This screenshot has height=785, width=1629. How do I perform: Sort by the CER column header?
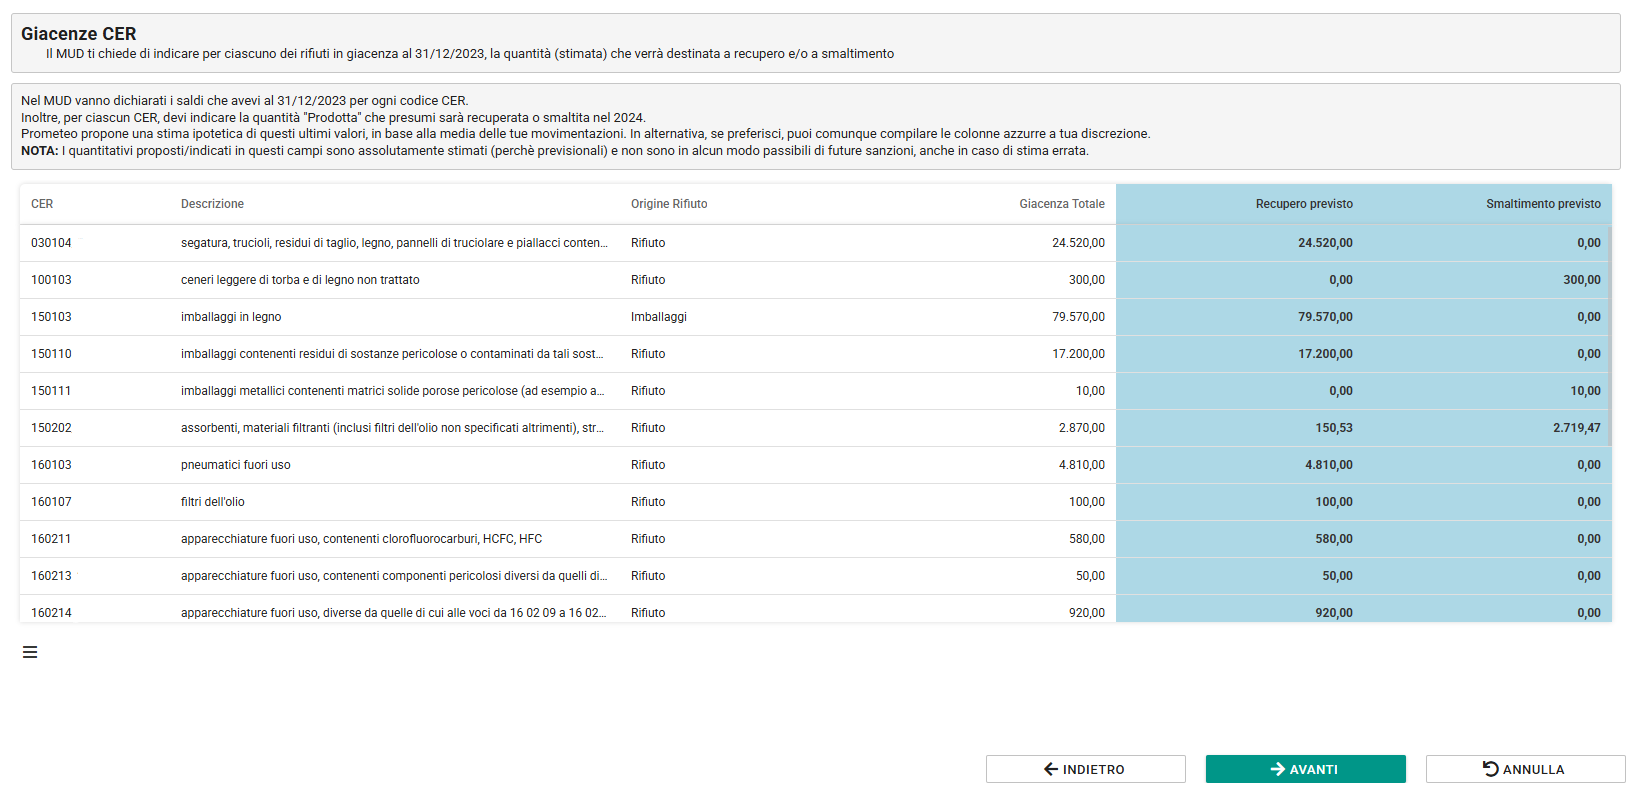click(42, 204)
